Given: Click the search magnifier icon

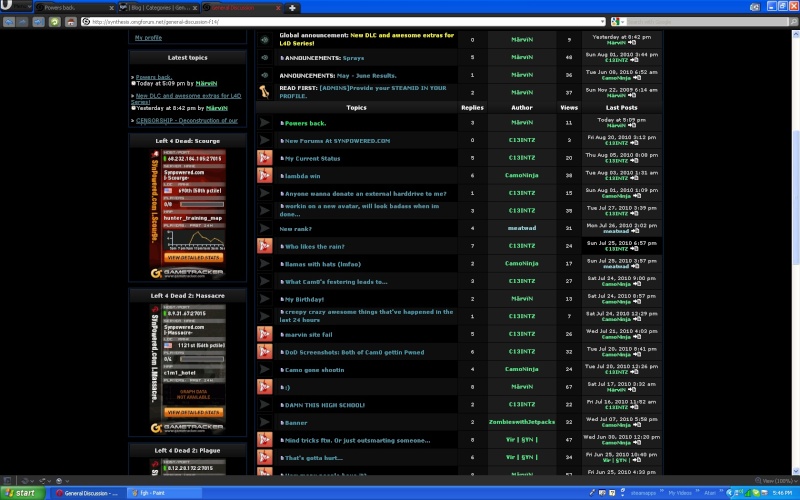Looking at the screenshot, I should 793,21.
